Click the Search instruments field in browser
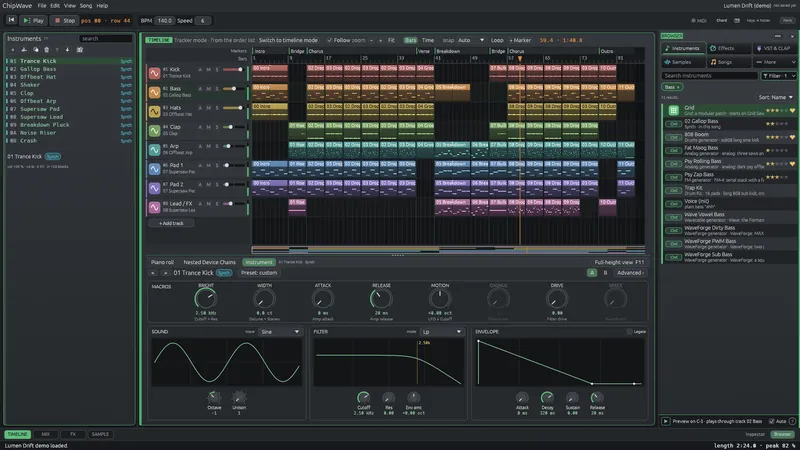Image resolution: width=800 pixels, height=450 pixels. (x=710, y=76)
